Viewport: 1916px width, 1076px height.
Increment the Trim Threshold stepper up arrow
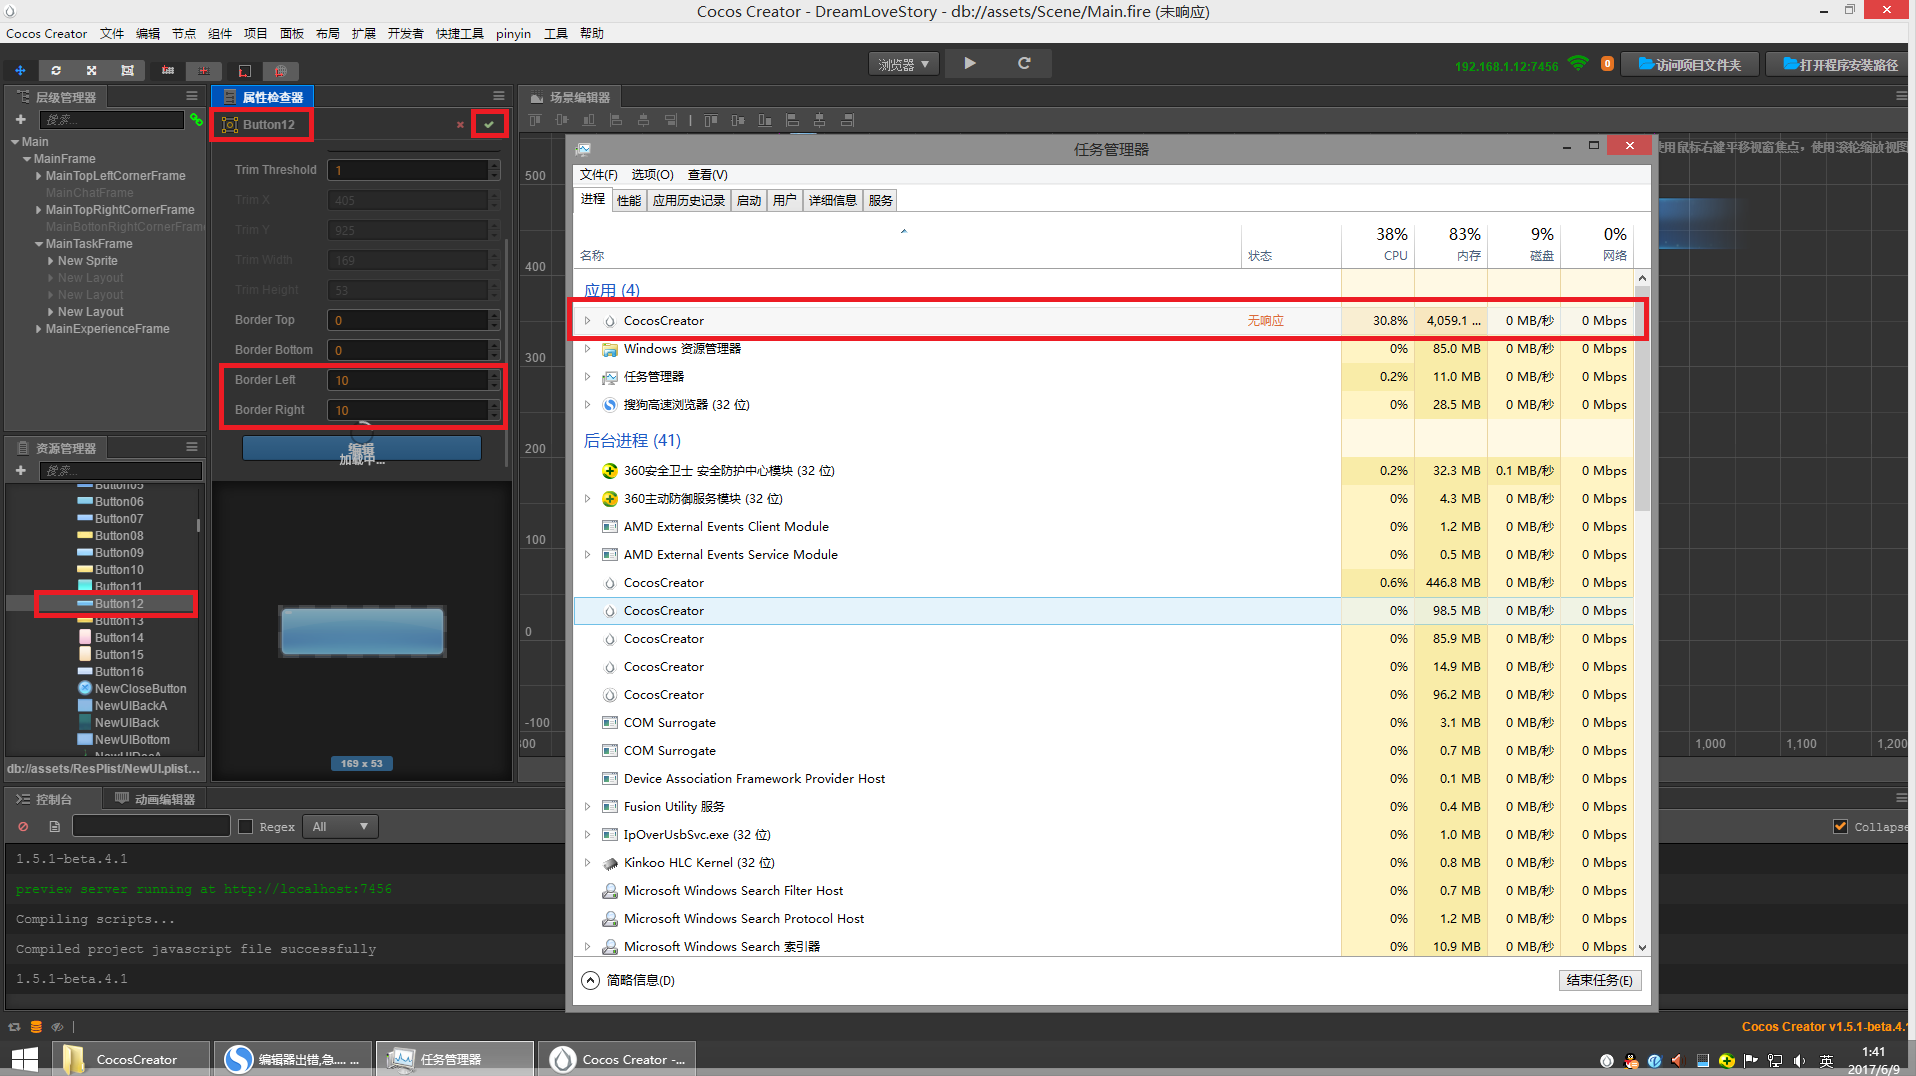point(494,165)
